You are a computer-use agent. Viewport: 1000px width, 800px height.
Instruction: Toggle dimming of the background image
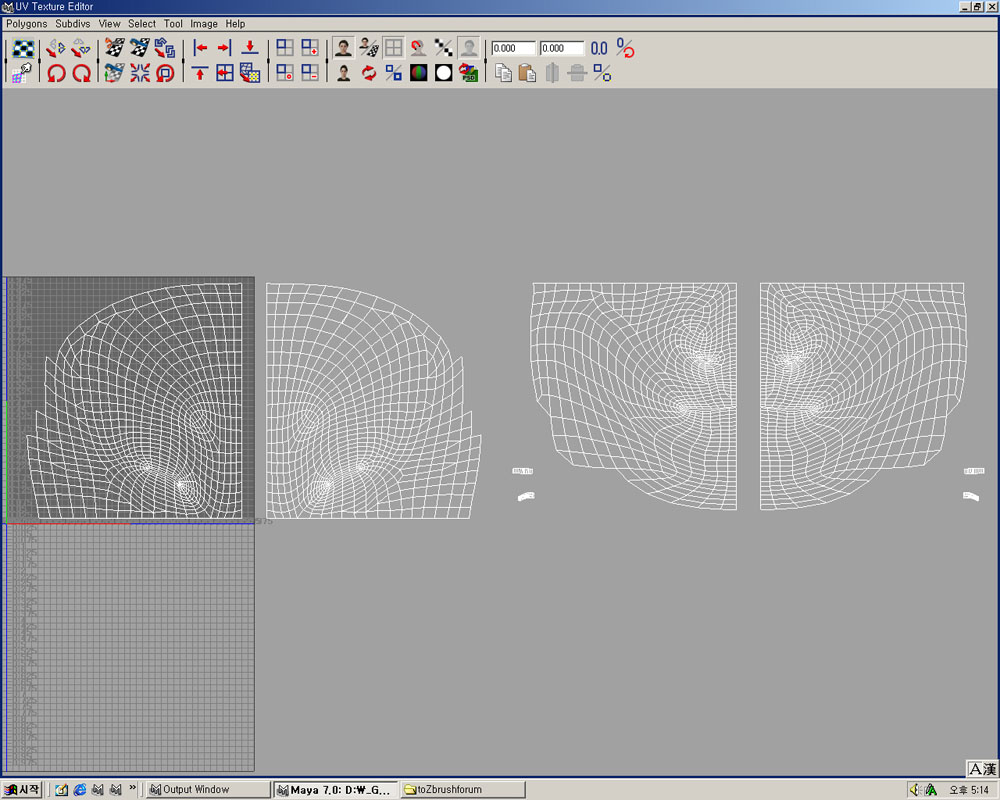pos(469,47)
